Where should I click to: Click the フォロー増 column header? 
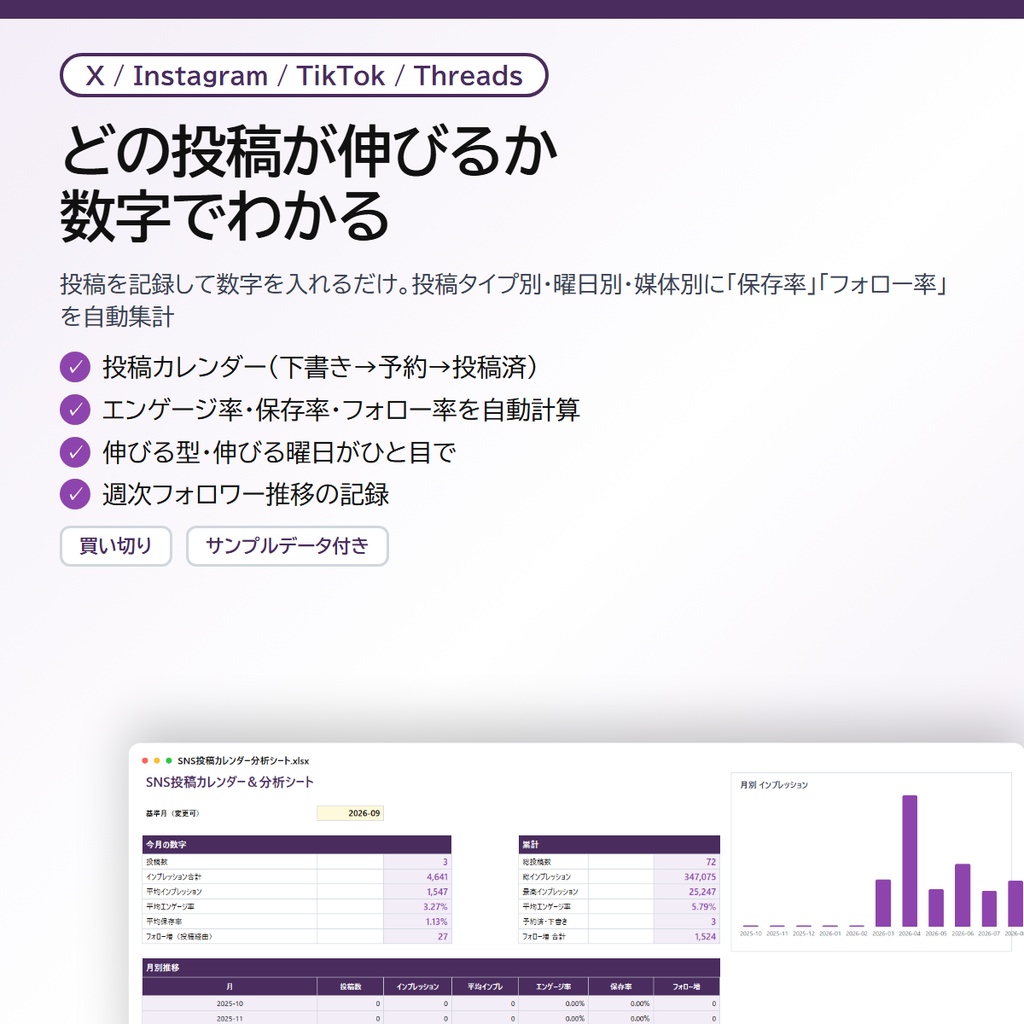[x=686, y=987]
